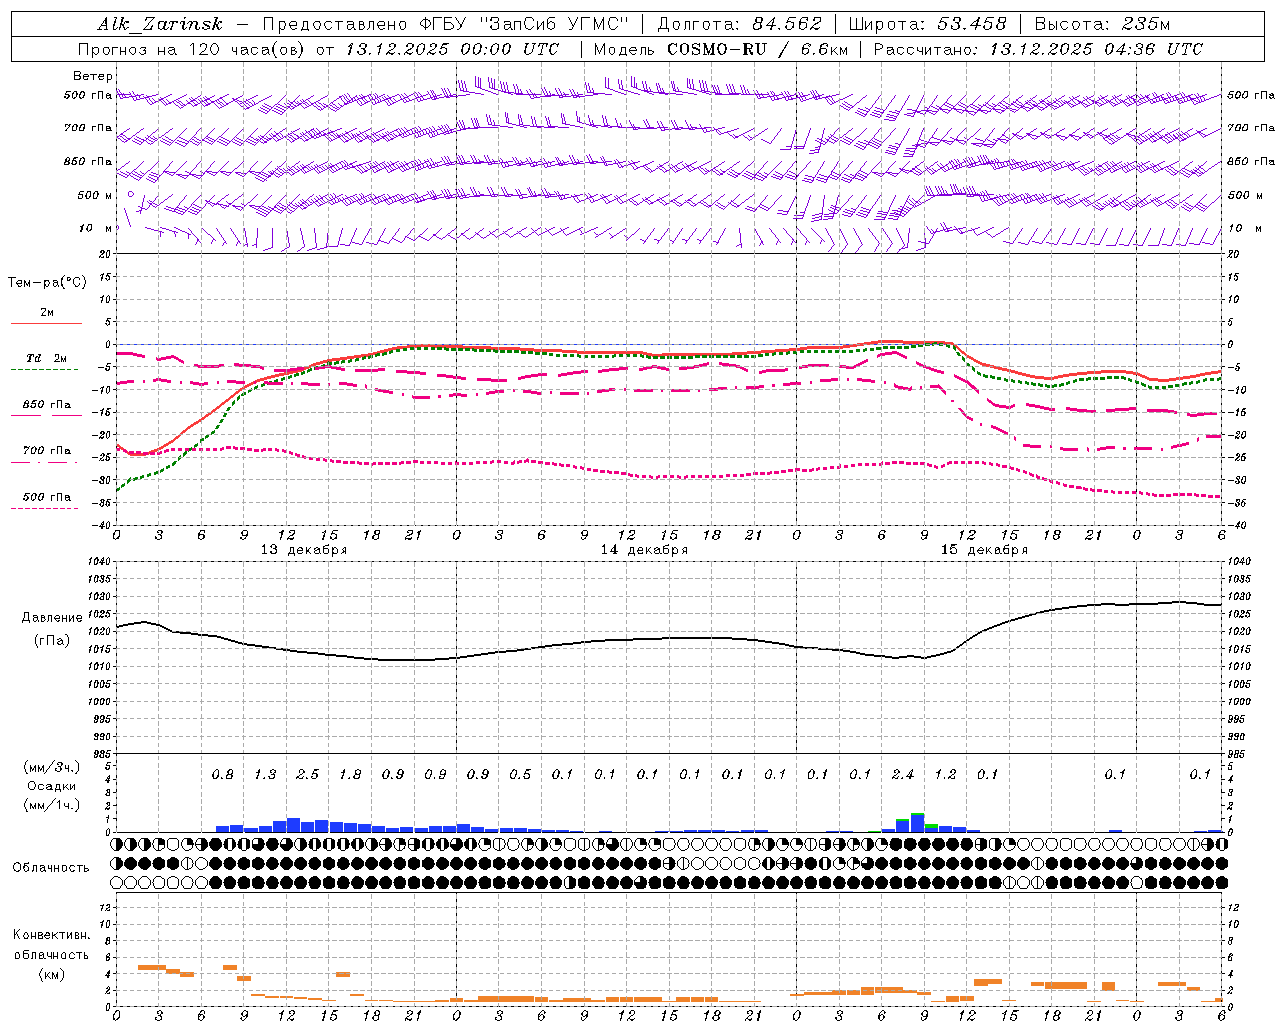Screen dimensions: 1280x1024
Task: Click the 15 декабря date label
Action: [x=984, y=550]
